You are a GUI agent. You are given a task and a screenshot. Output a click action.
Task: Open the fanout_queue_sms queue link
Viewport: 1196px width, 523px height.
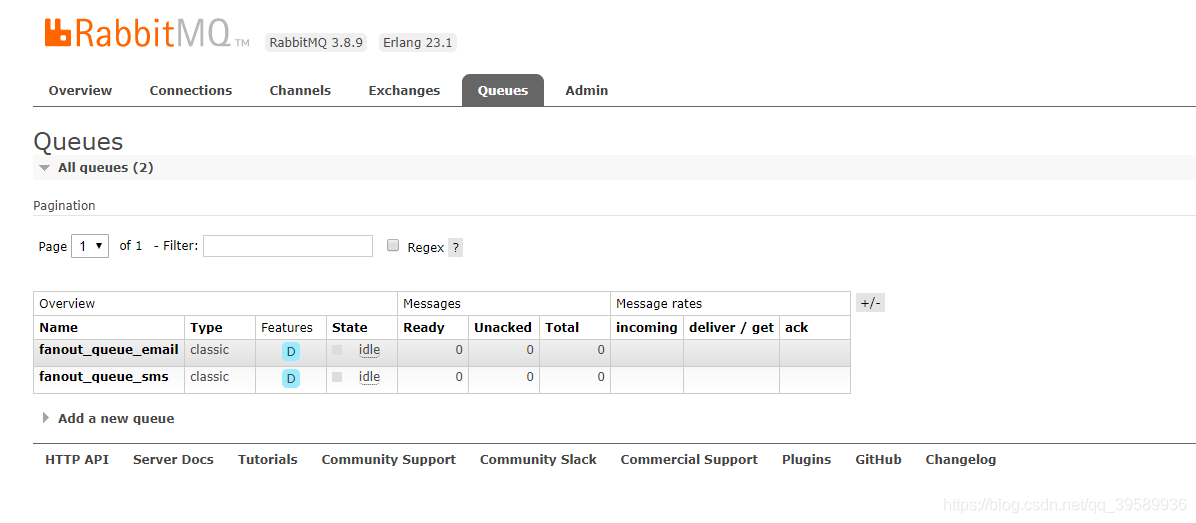[x=104, y=377]
